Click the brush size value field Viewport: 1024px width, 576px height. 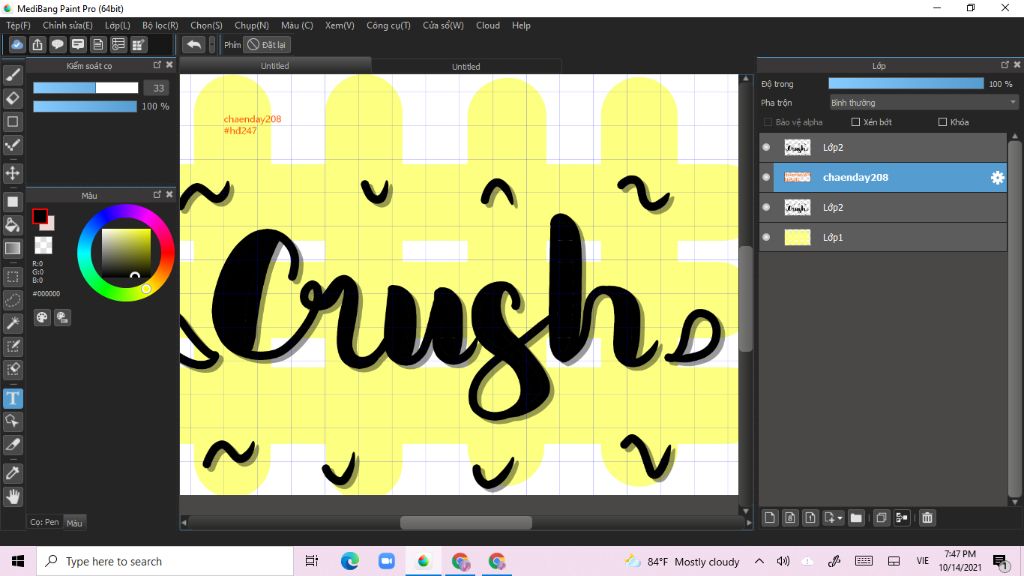pyautogui.click(x=158, y=88)
